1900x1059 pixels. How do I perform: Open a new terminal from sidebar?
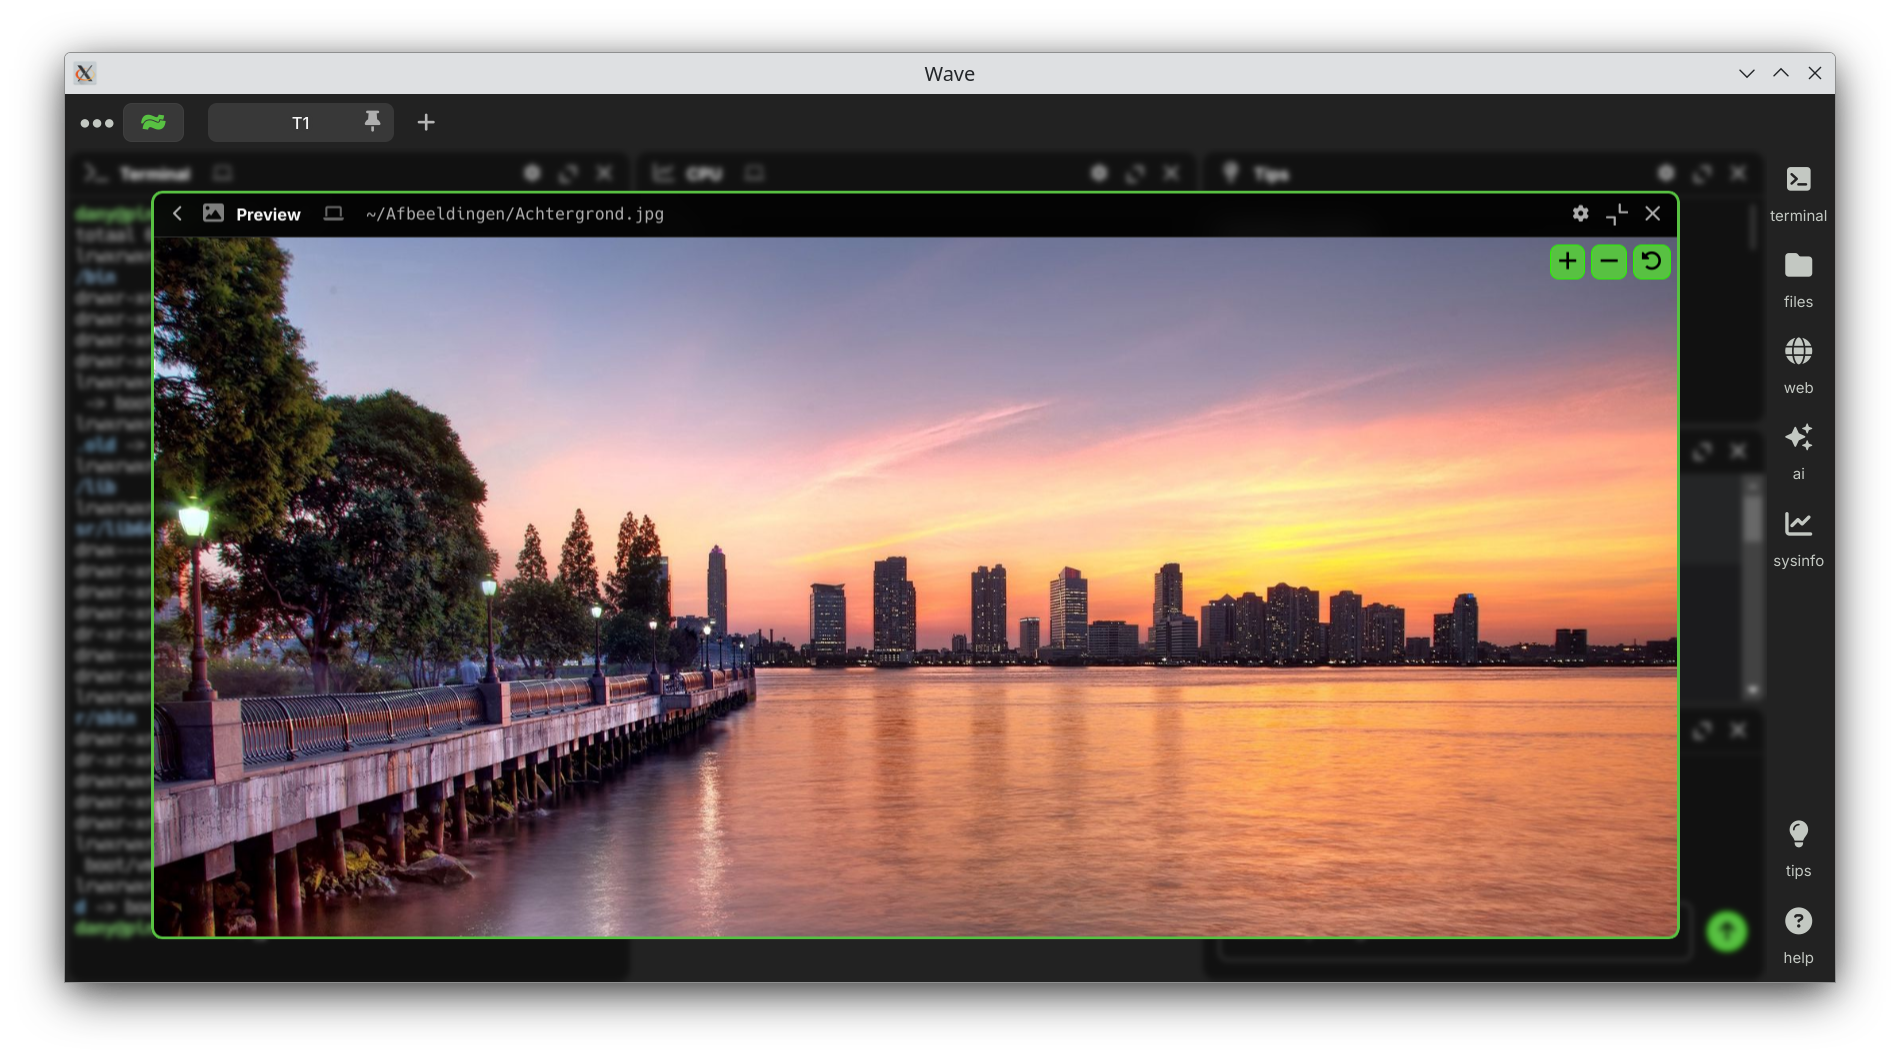coord(1798,195)
